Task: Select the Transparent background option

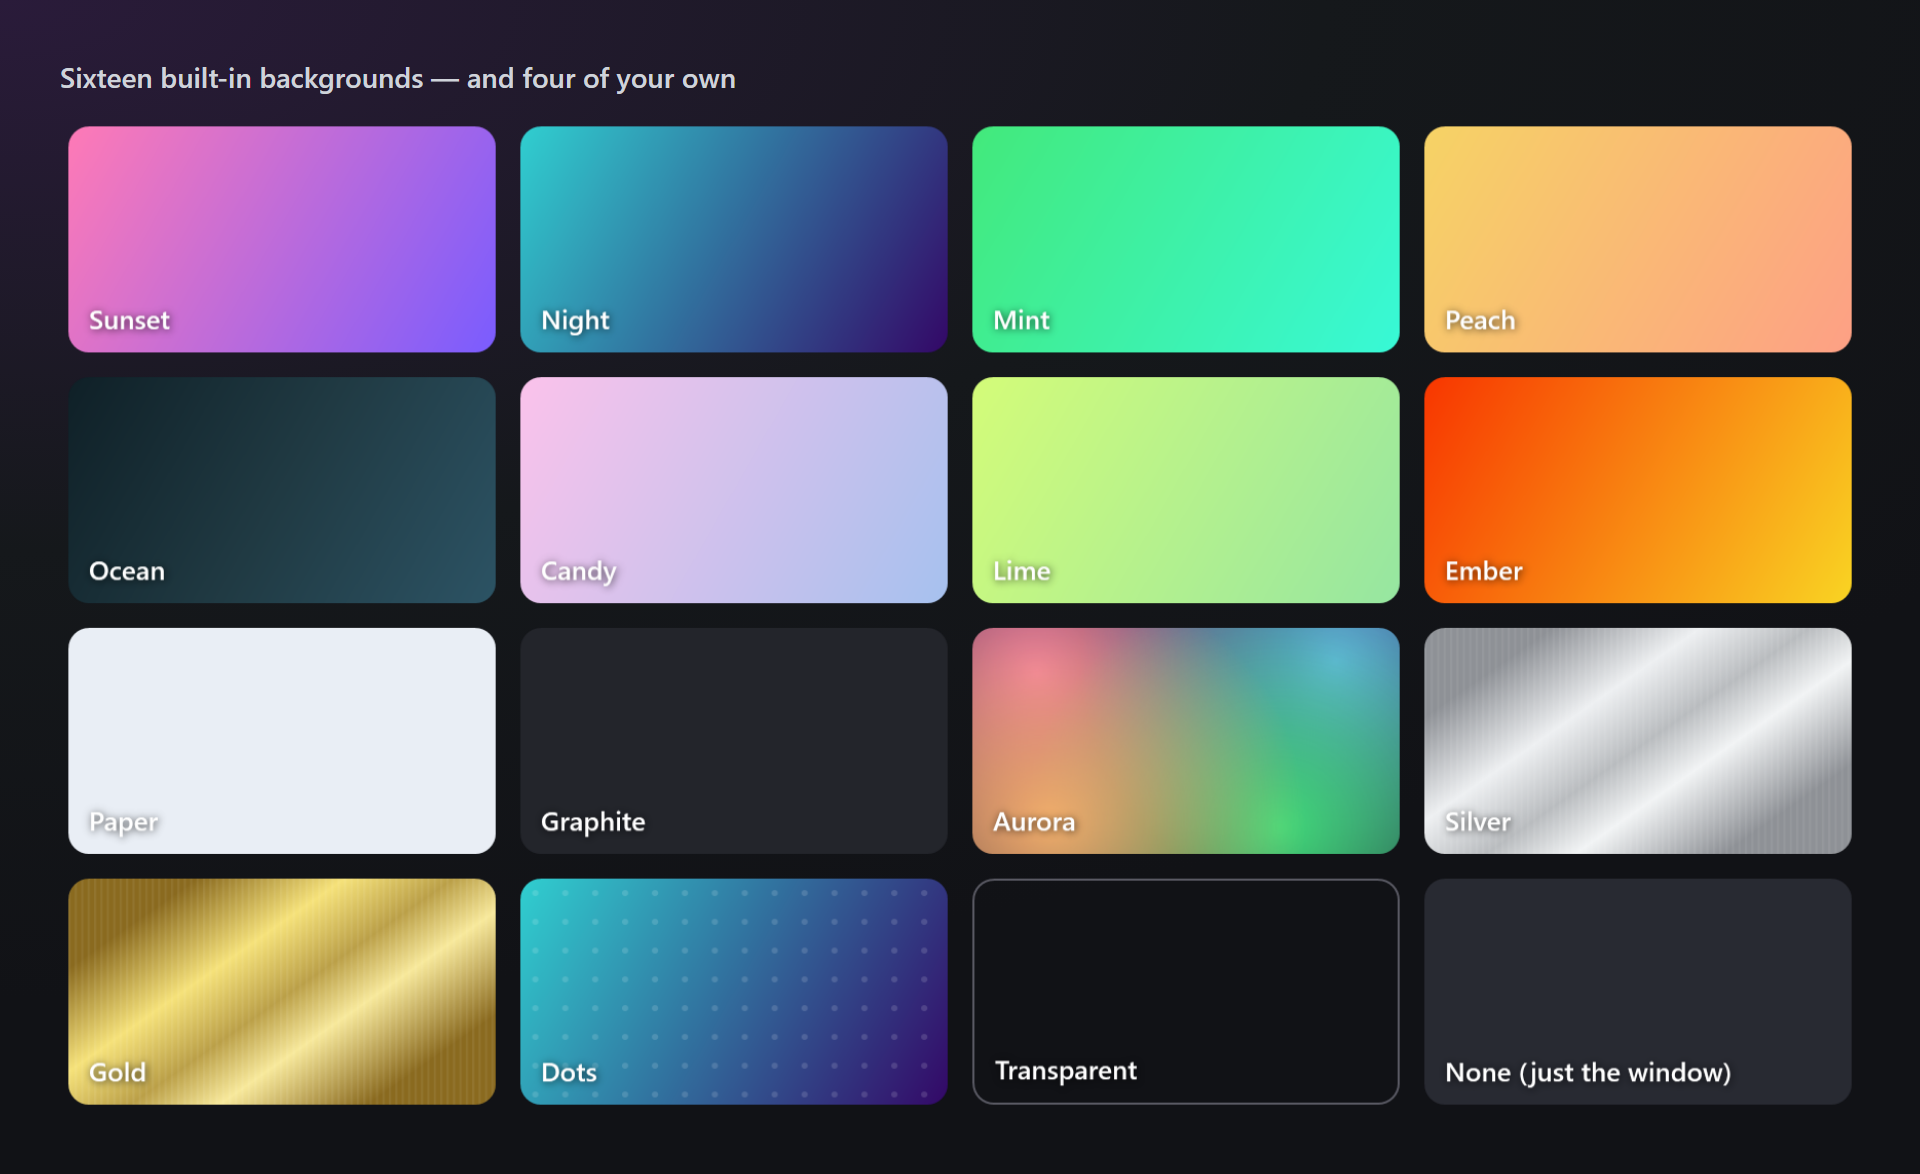Action: 1186,992
